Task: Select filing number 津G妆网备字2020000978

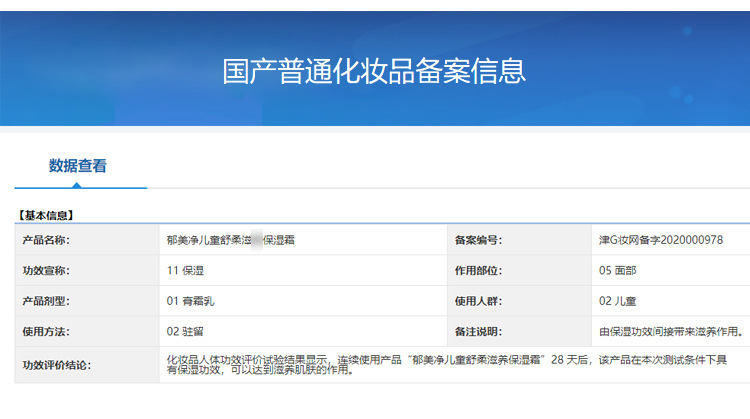Action: (661, 240)
